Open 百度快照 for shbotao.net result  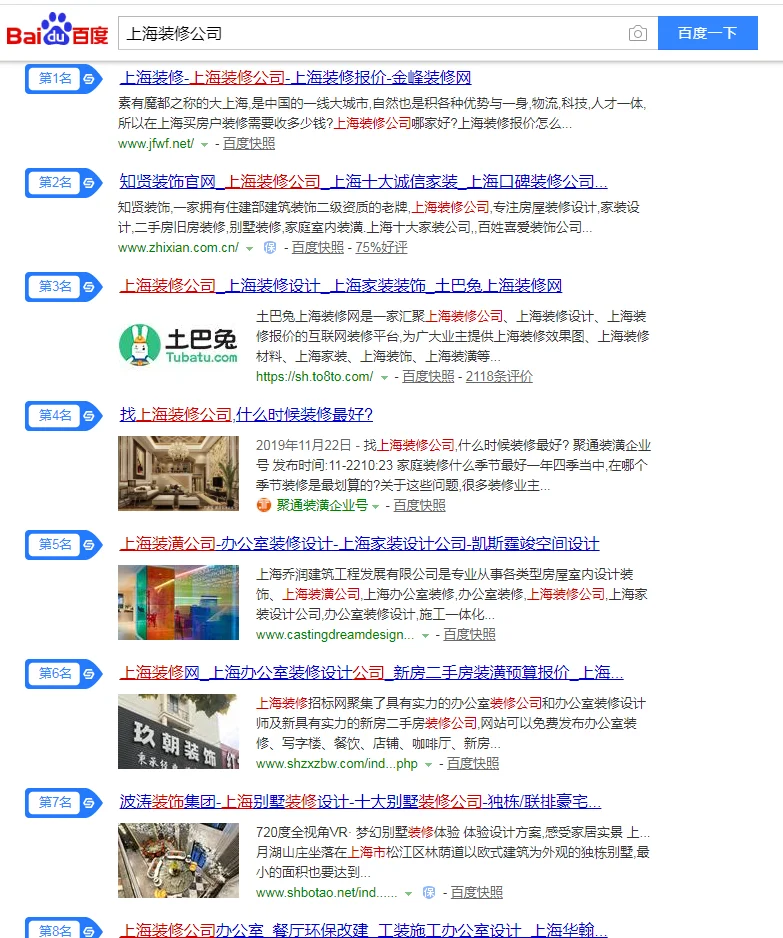coord(477,893)
